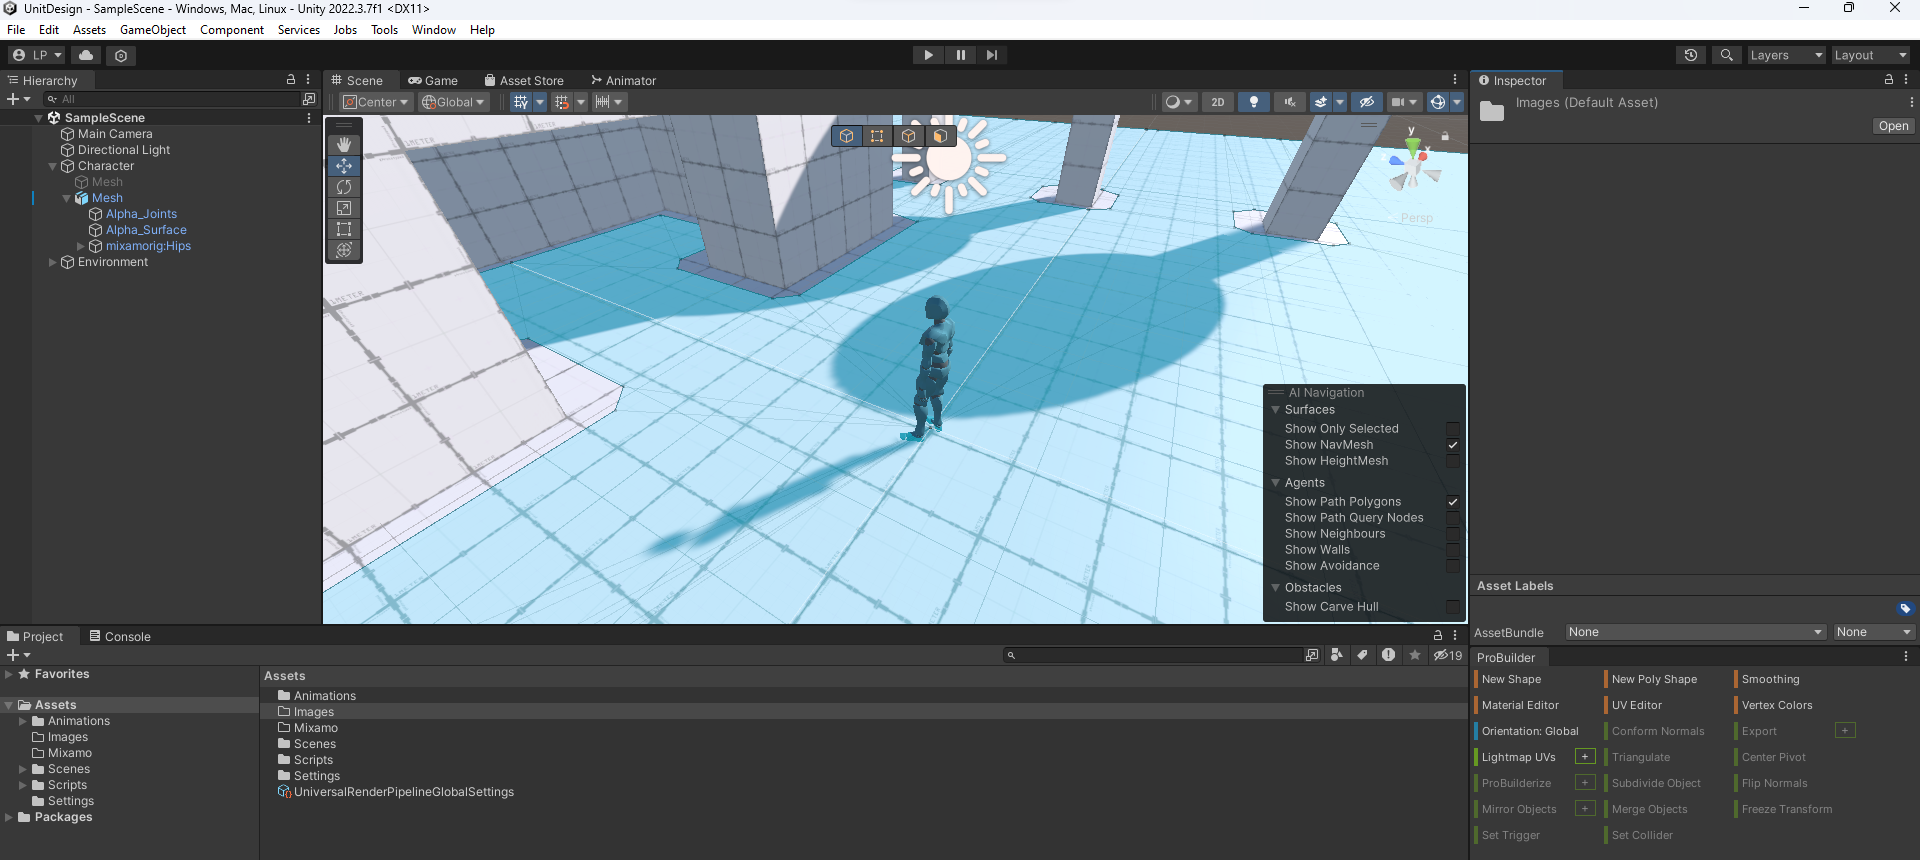The image size is (1920, 860).
Task: Select the Rect tool
Action: pyautogui.click(x=344, y=229)
